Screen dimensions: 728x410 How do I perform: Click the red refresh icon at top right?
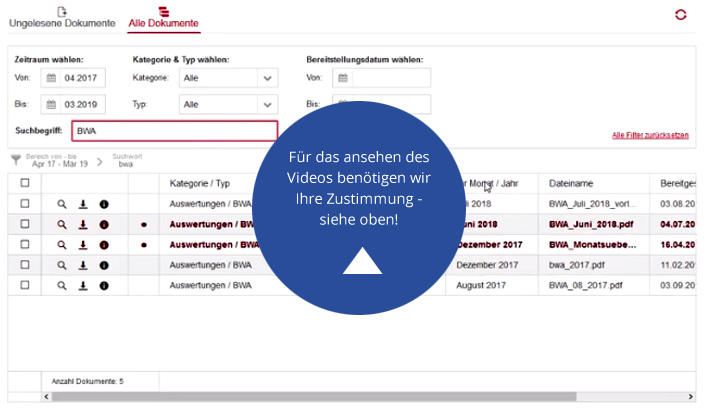coord(681,15)
